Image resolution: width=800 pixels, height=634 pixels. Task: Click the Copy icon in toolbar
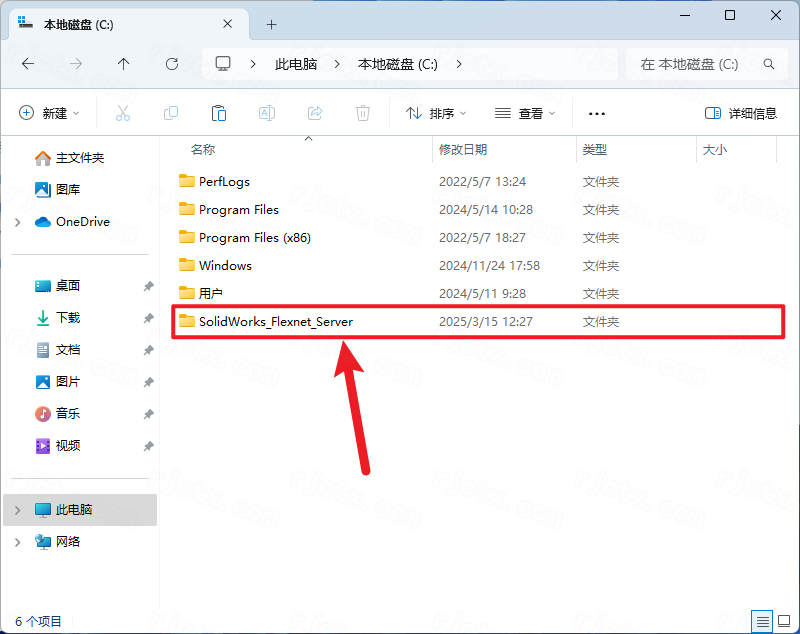171,114
